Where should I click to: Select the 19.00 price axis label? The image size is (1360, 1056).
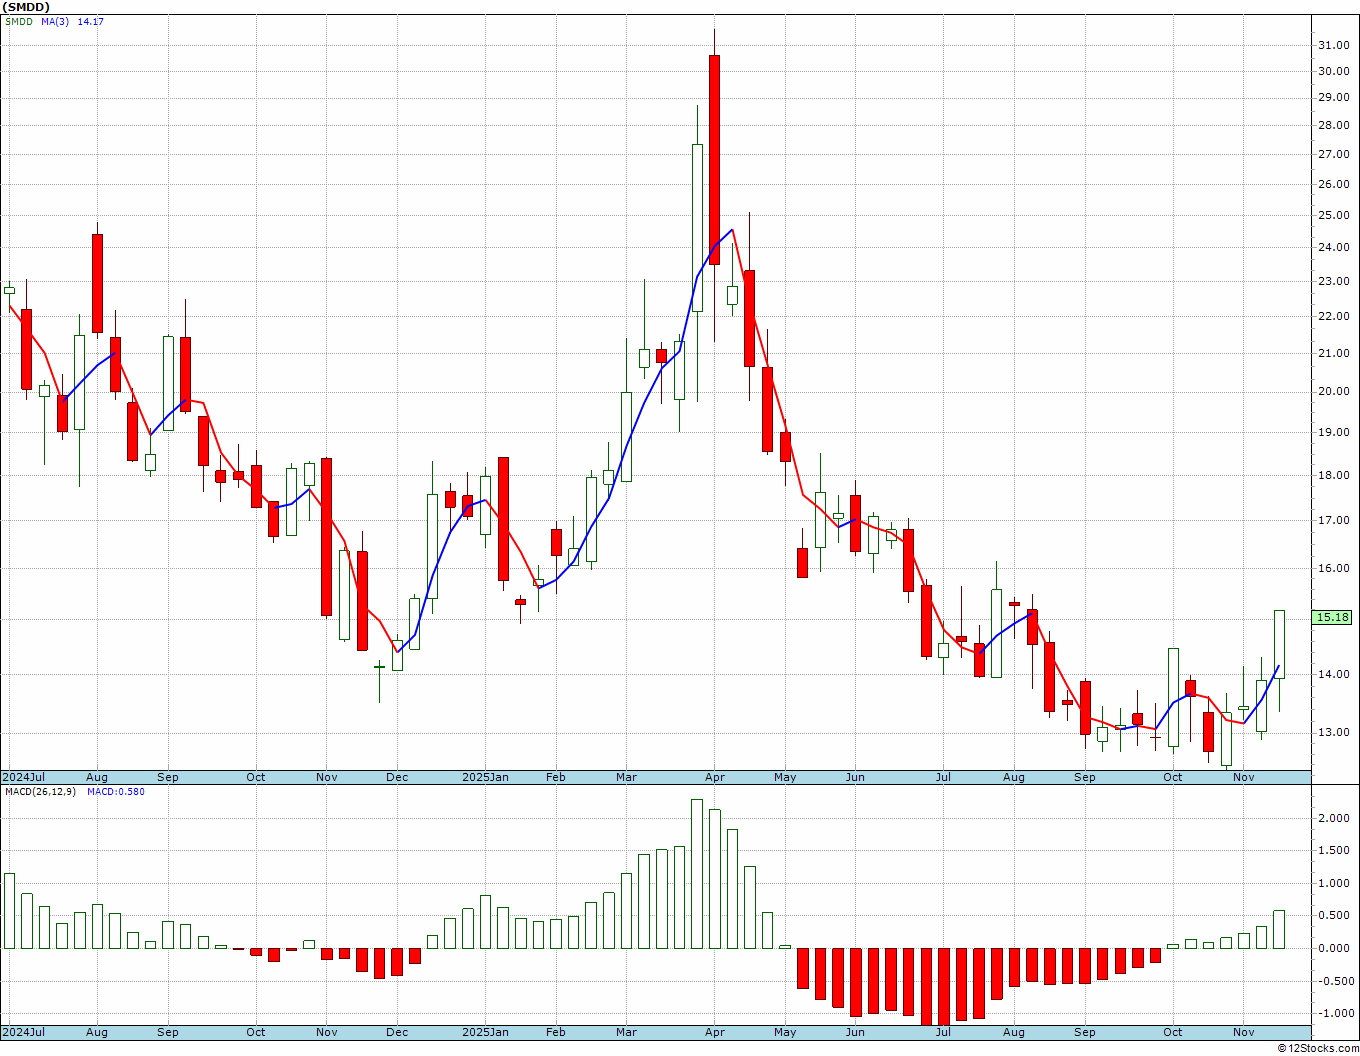[1334, 432]
